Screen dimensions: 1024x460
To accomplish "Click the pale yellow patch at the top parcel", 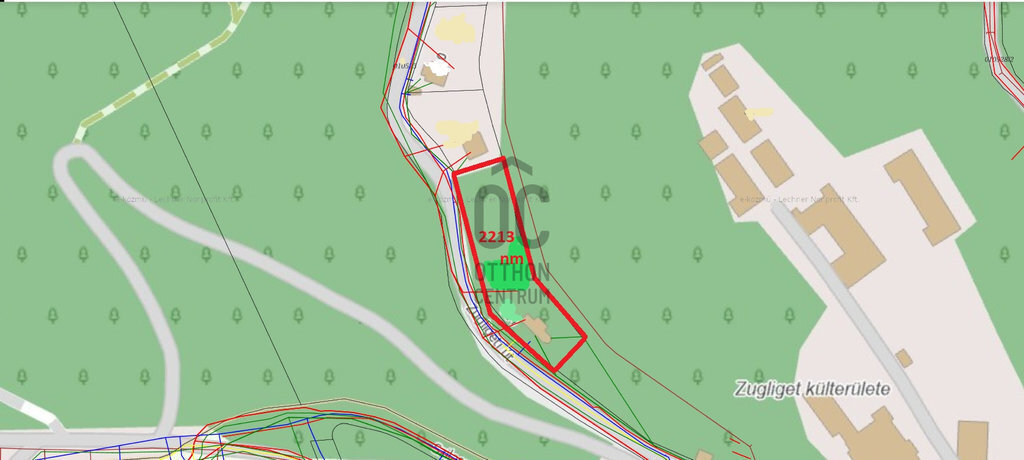I will (x=455, y=29).
